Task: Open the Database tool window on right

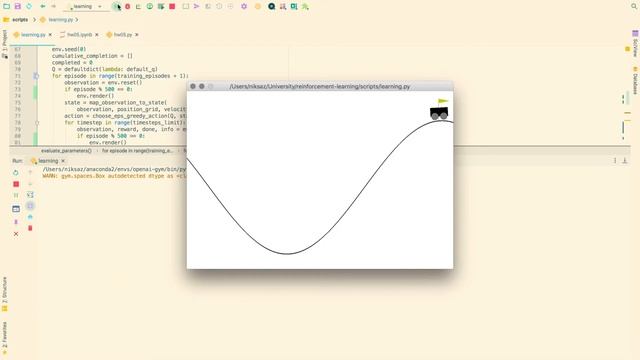Action: click(635, 80)
